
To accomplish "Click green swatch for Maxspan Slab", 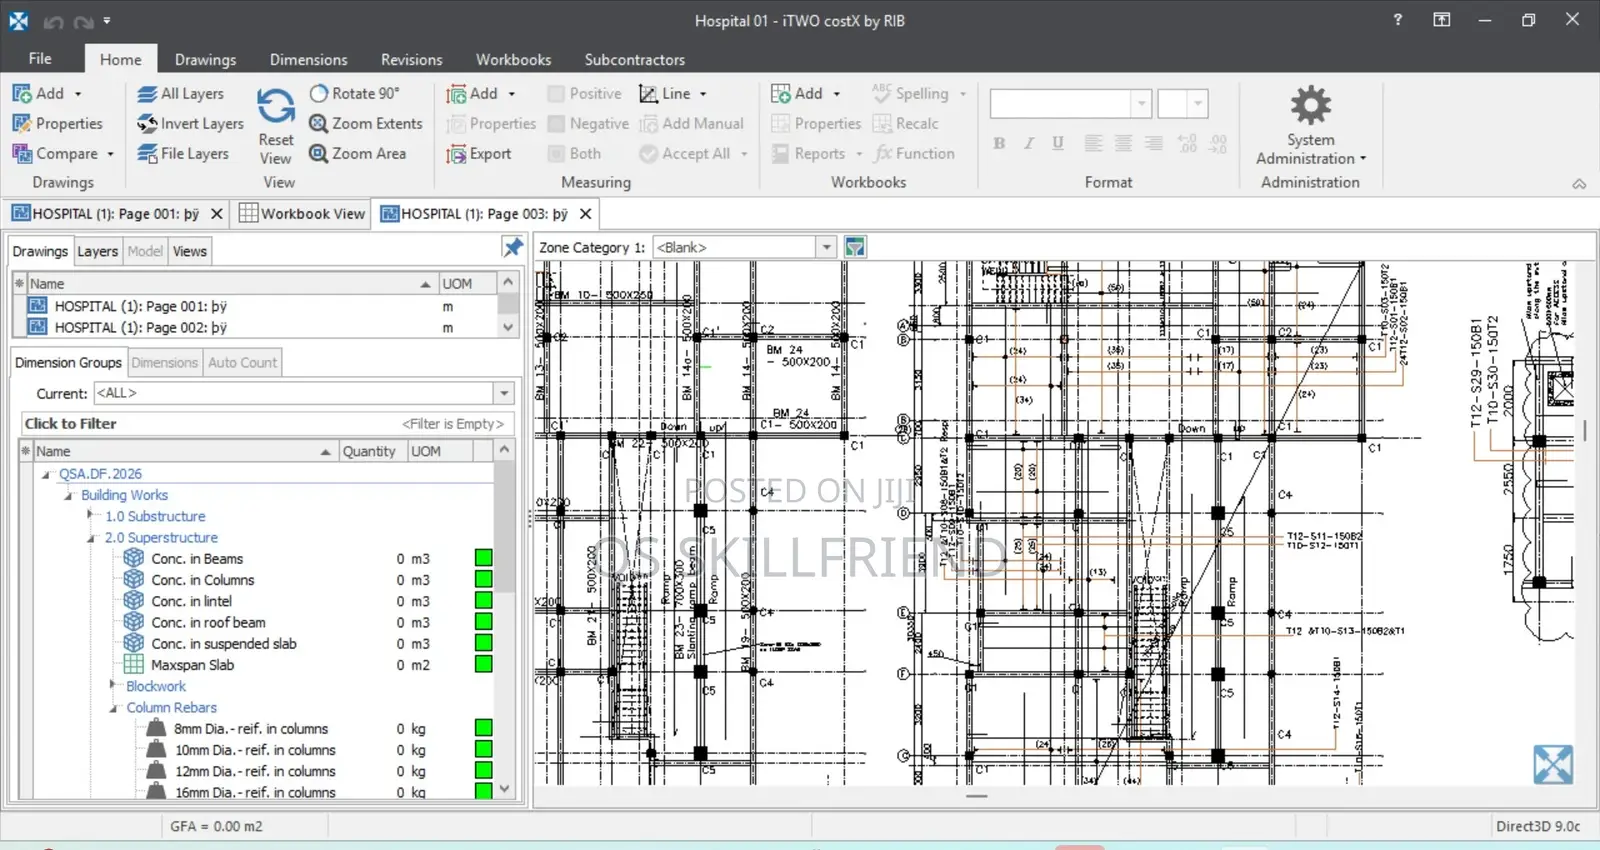I will tap(483, 665).
